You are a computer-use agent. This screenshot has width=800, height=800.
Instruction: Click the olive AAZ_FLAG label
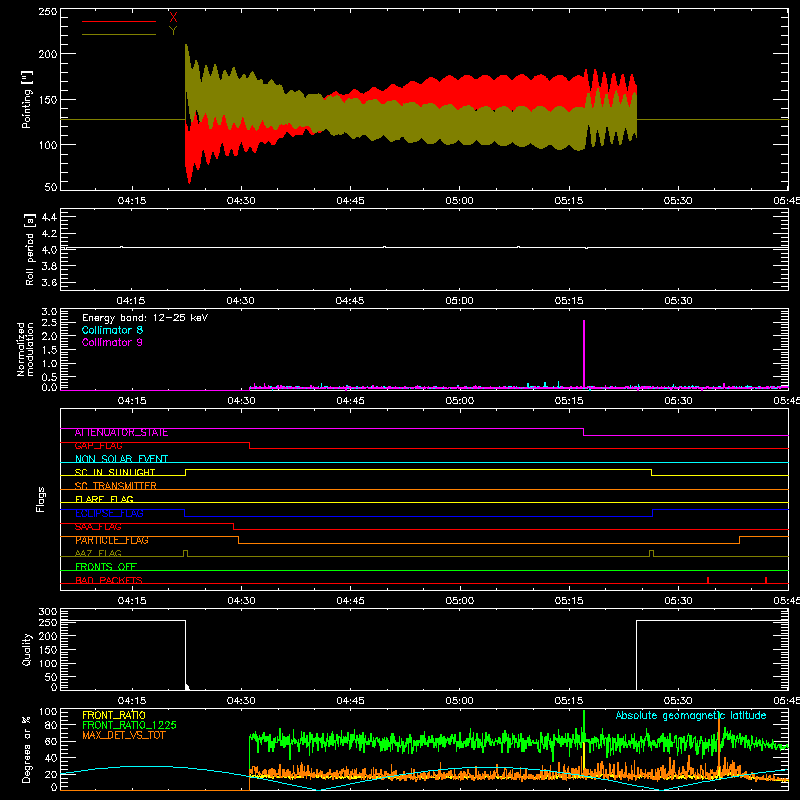[98, 554]
